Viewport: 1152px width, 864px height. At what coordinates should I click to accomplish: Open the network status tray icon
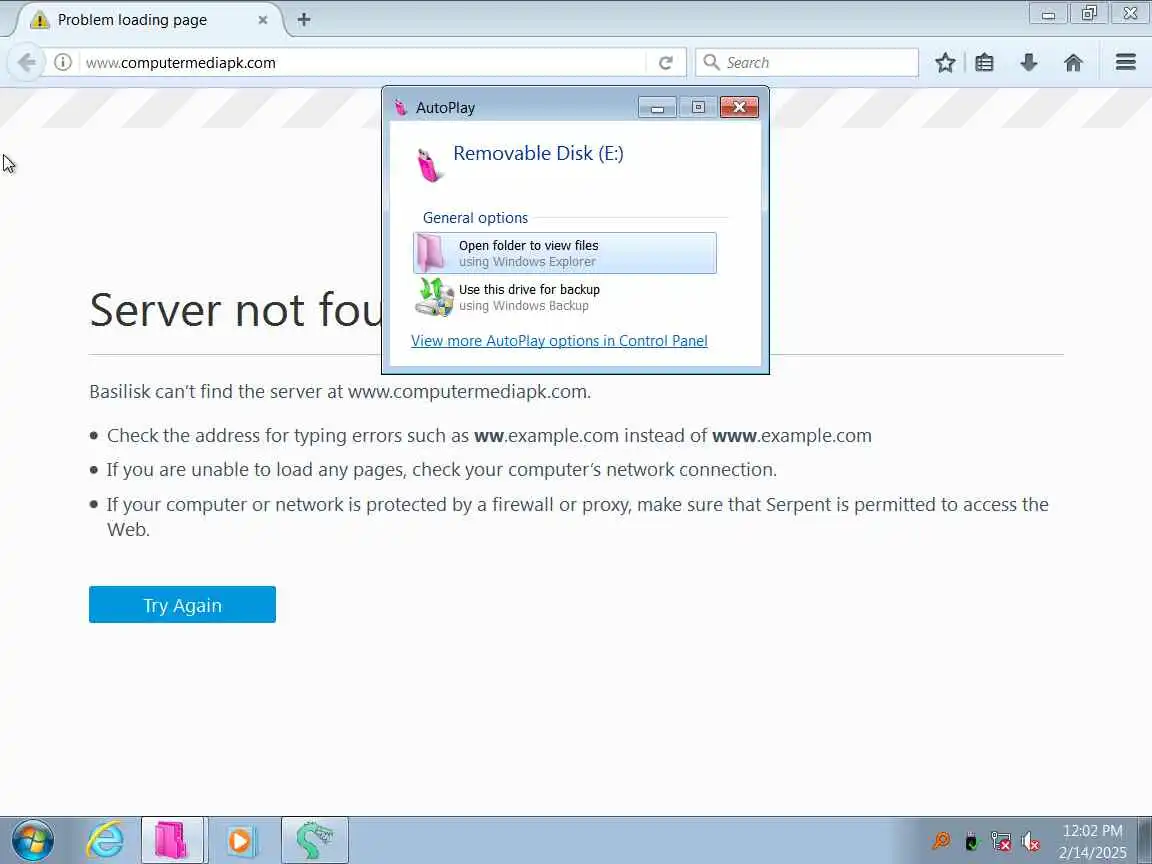pyautogui.click(x=1001, y=840)
